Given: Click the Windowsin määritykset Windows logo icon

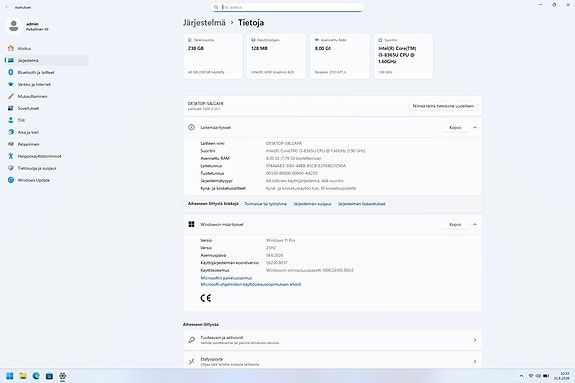Looking at the screenshot, I should pos(191,224).
